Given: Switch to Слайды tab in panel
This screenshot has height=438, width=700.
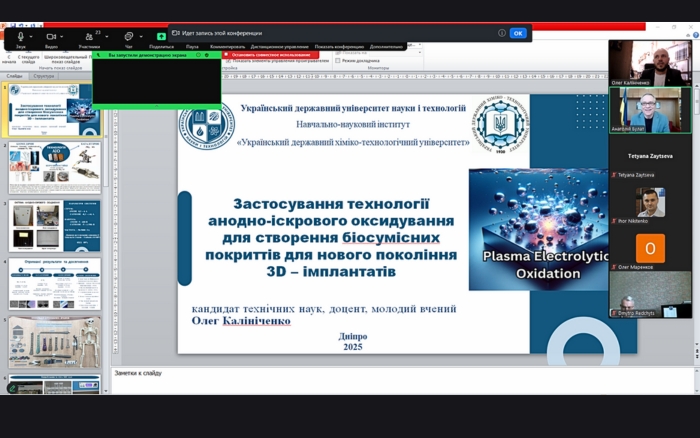Looking at the screenshot, I should tap(14, 76).
